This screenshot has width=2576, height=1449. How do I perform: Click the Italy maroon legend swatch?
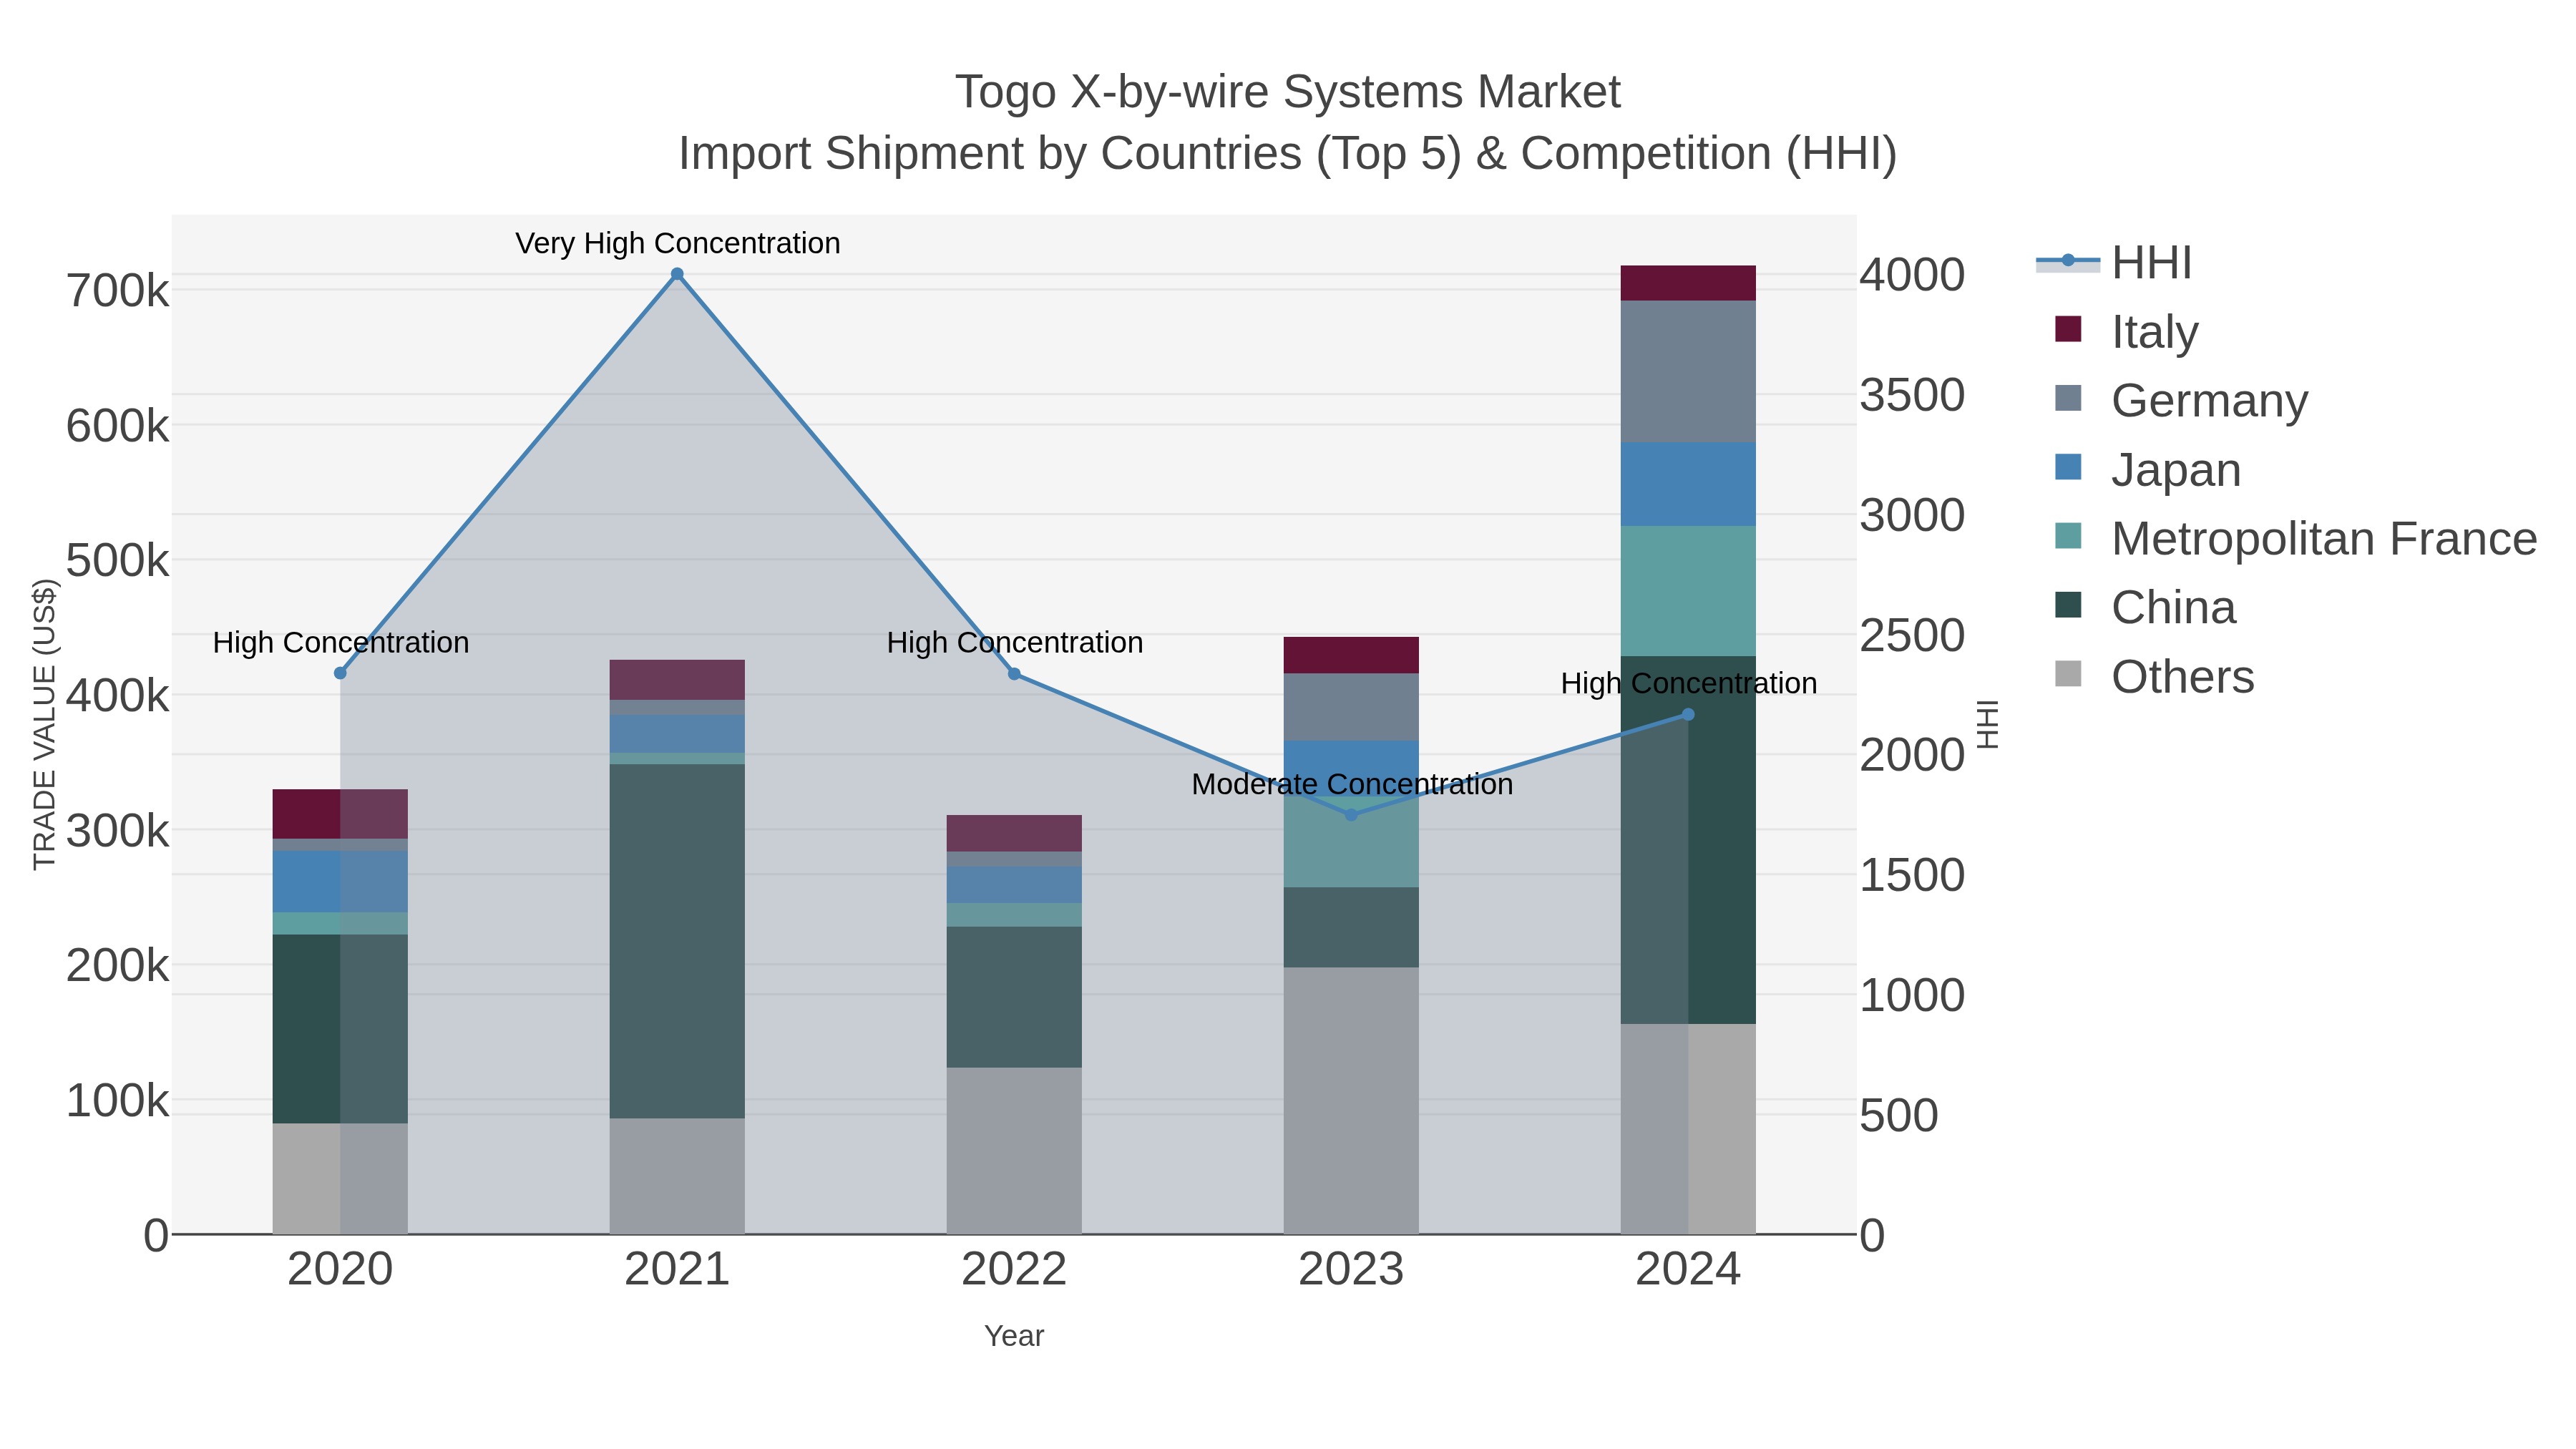point(2068,329)
